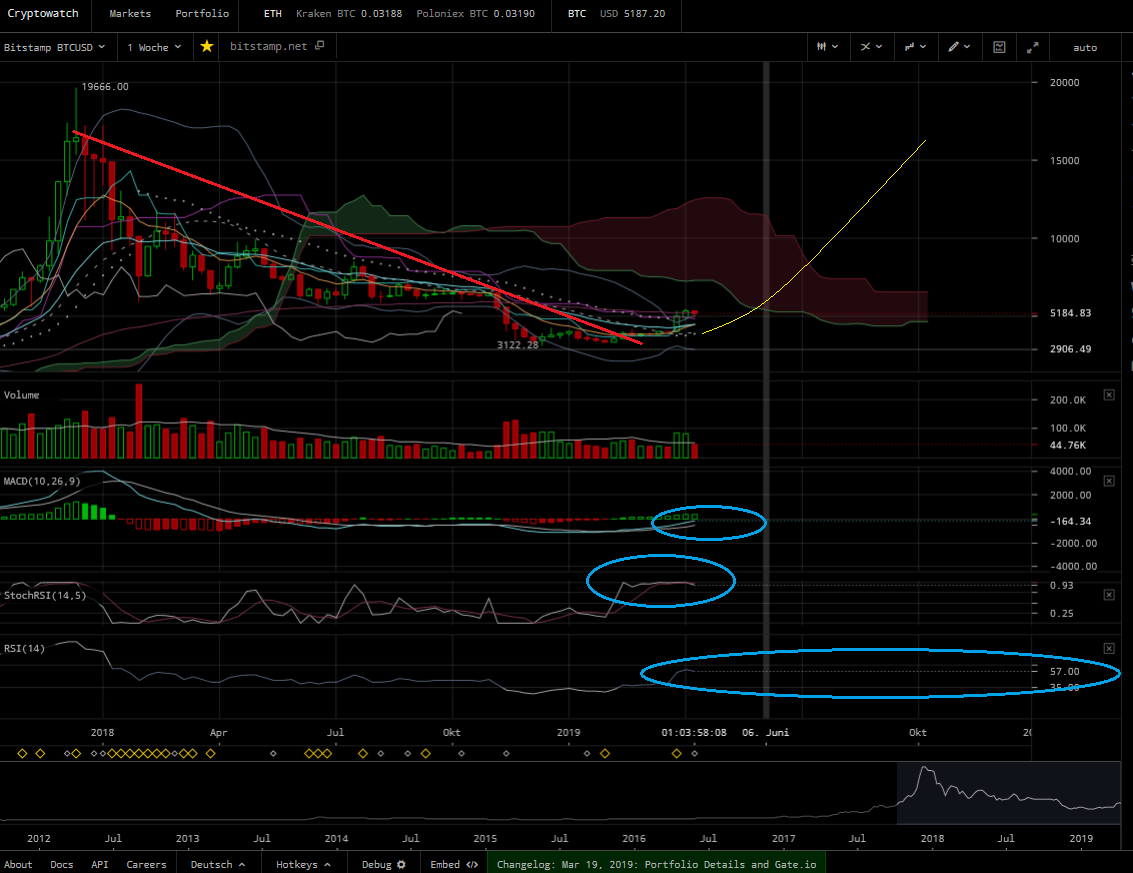Screen dimensions: 1133x873
Task: Open the crossed-lines indicators dropdown
Action: pyautogui.click(x=871, y=47)
